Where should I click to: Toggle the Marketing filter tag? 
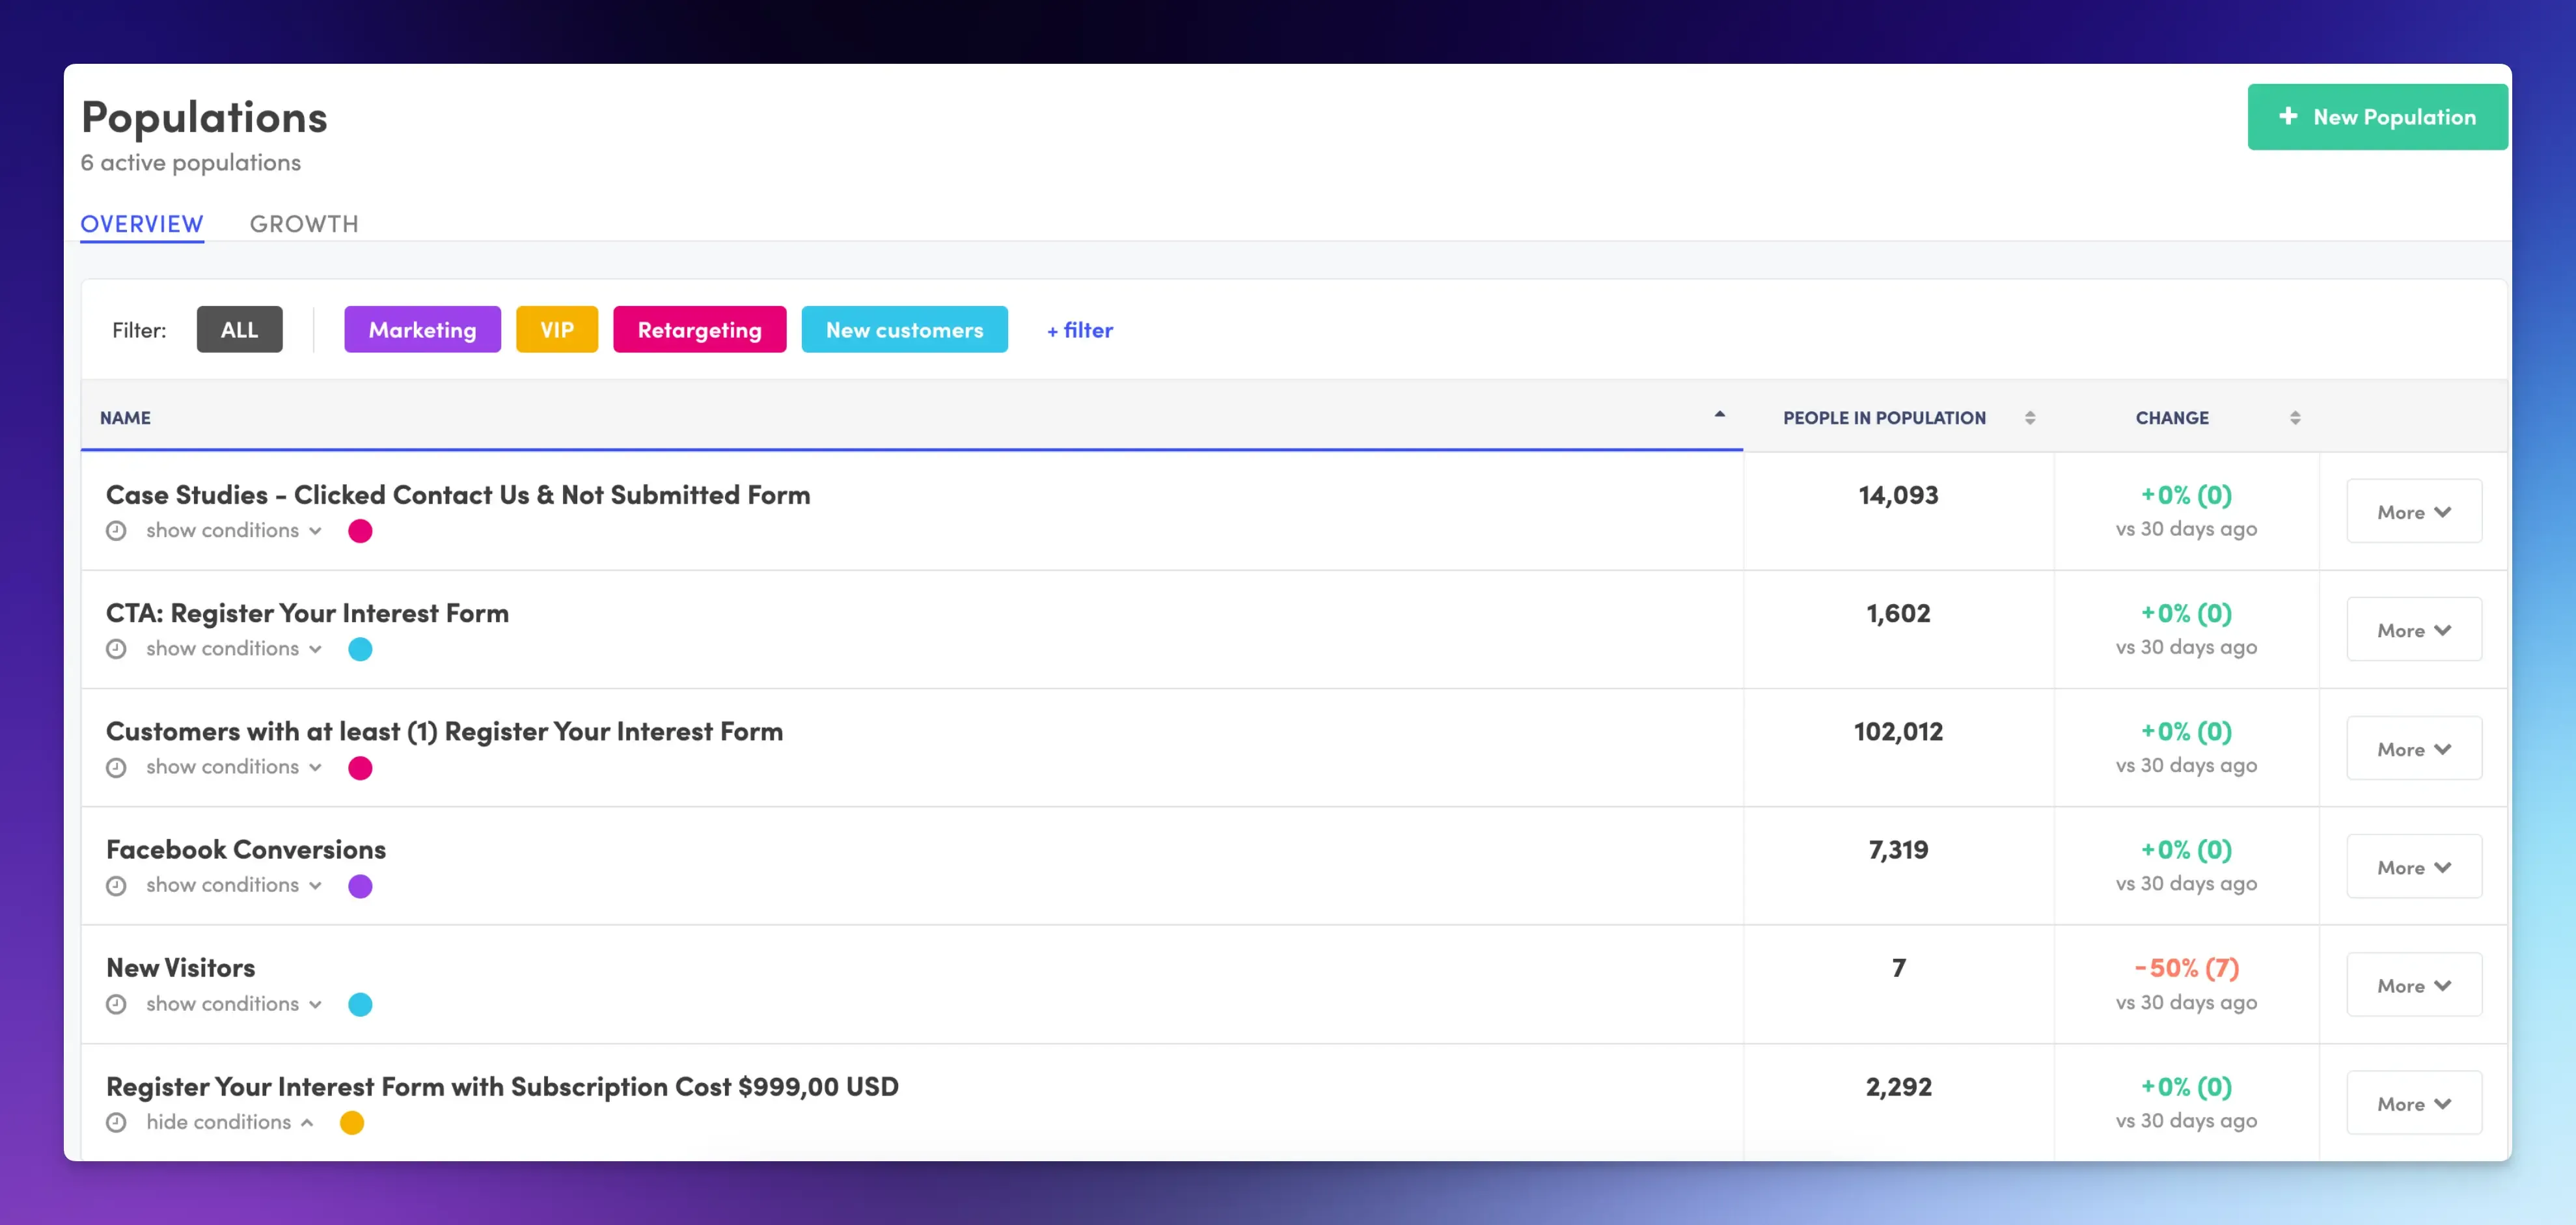pyautogui.click(x=422, y=330)
